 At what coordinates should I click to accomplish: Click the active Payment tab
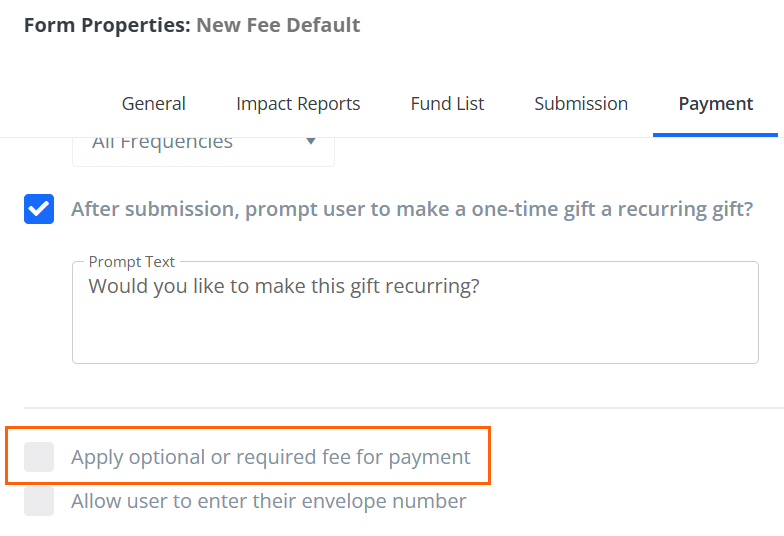pos(715,104)
